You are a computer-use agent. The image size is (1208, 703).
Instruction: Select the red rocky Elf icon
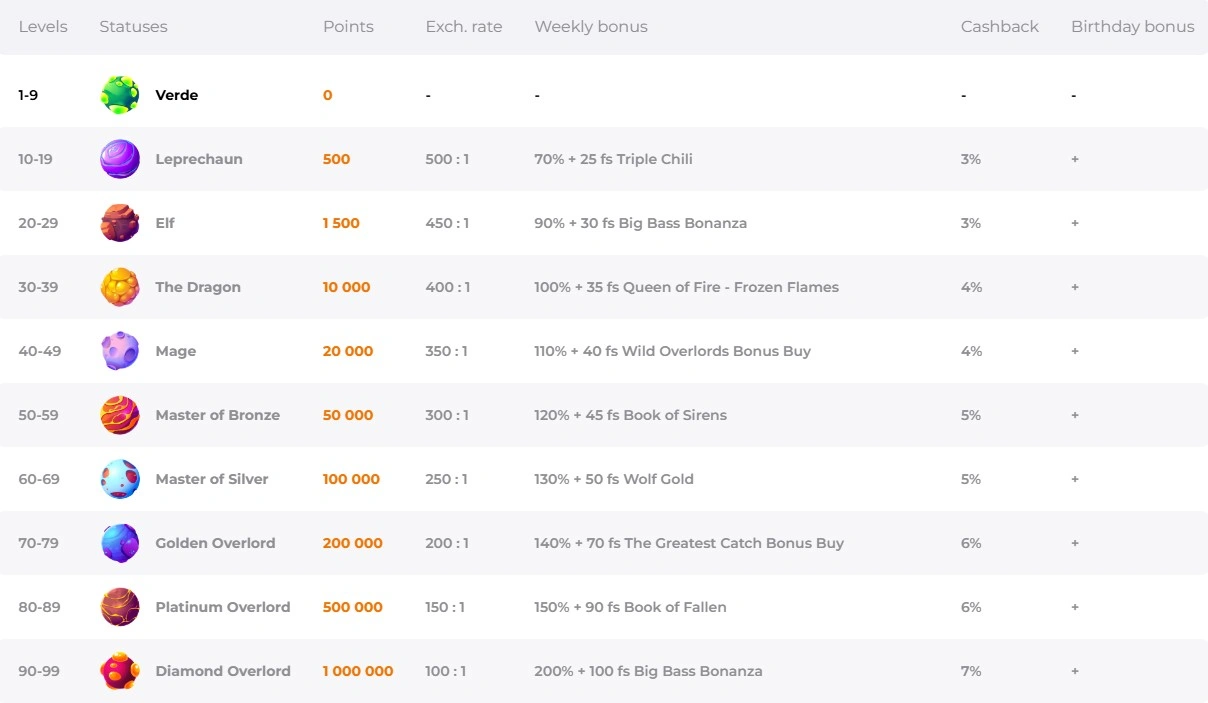[120, 223]
